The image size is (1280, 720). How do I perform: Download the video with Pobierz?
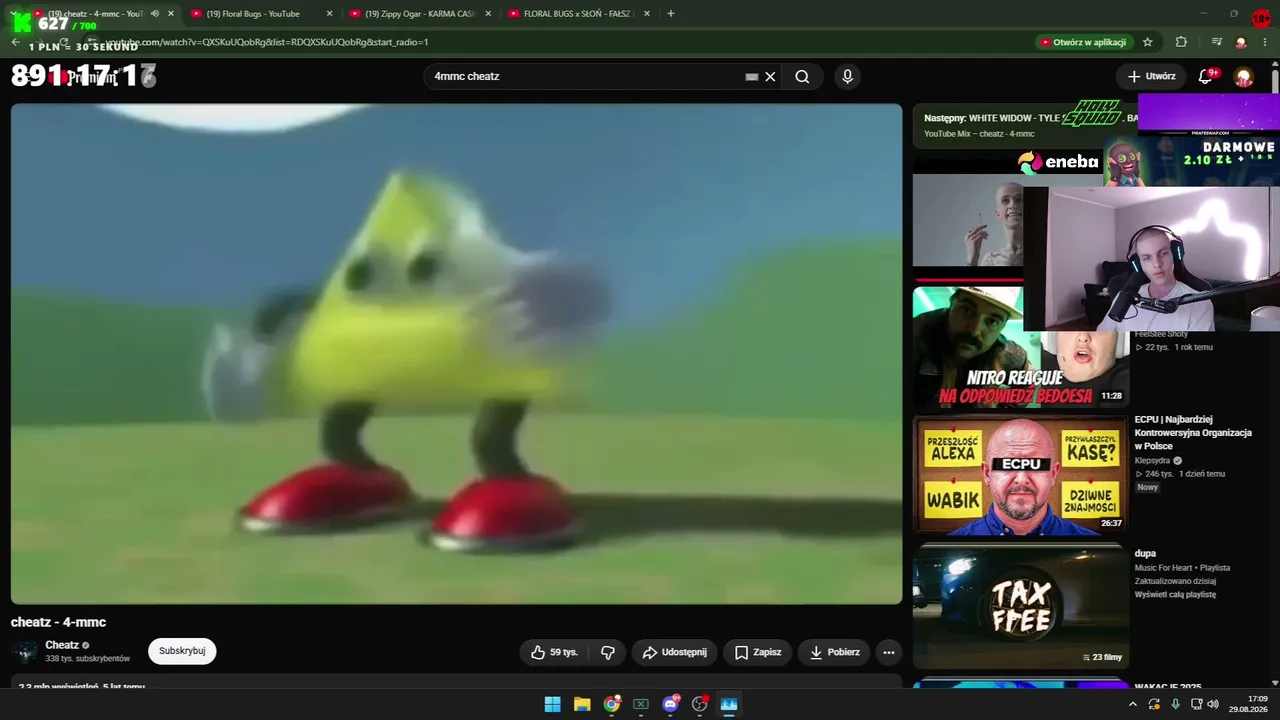pyautogui.click(x=834, y=652)
